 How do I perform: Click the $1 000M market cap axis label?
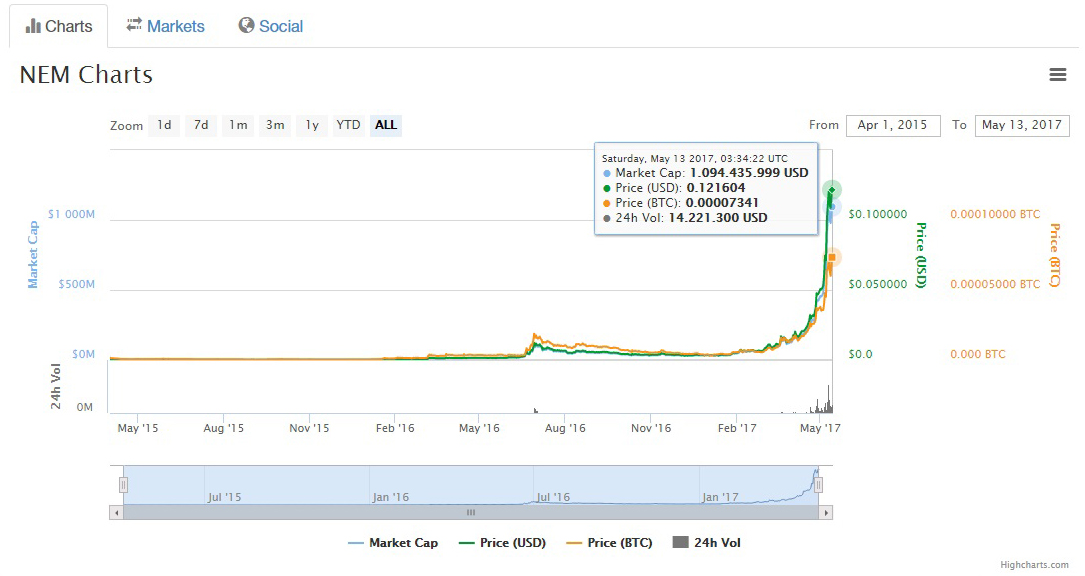[71, 214]
